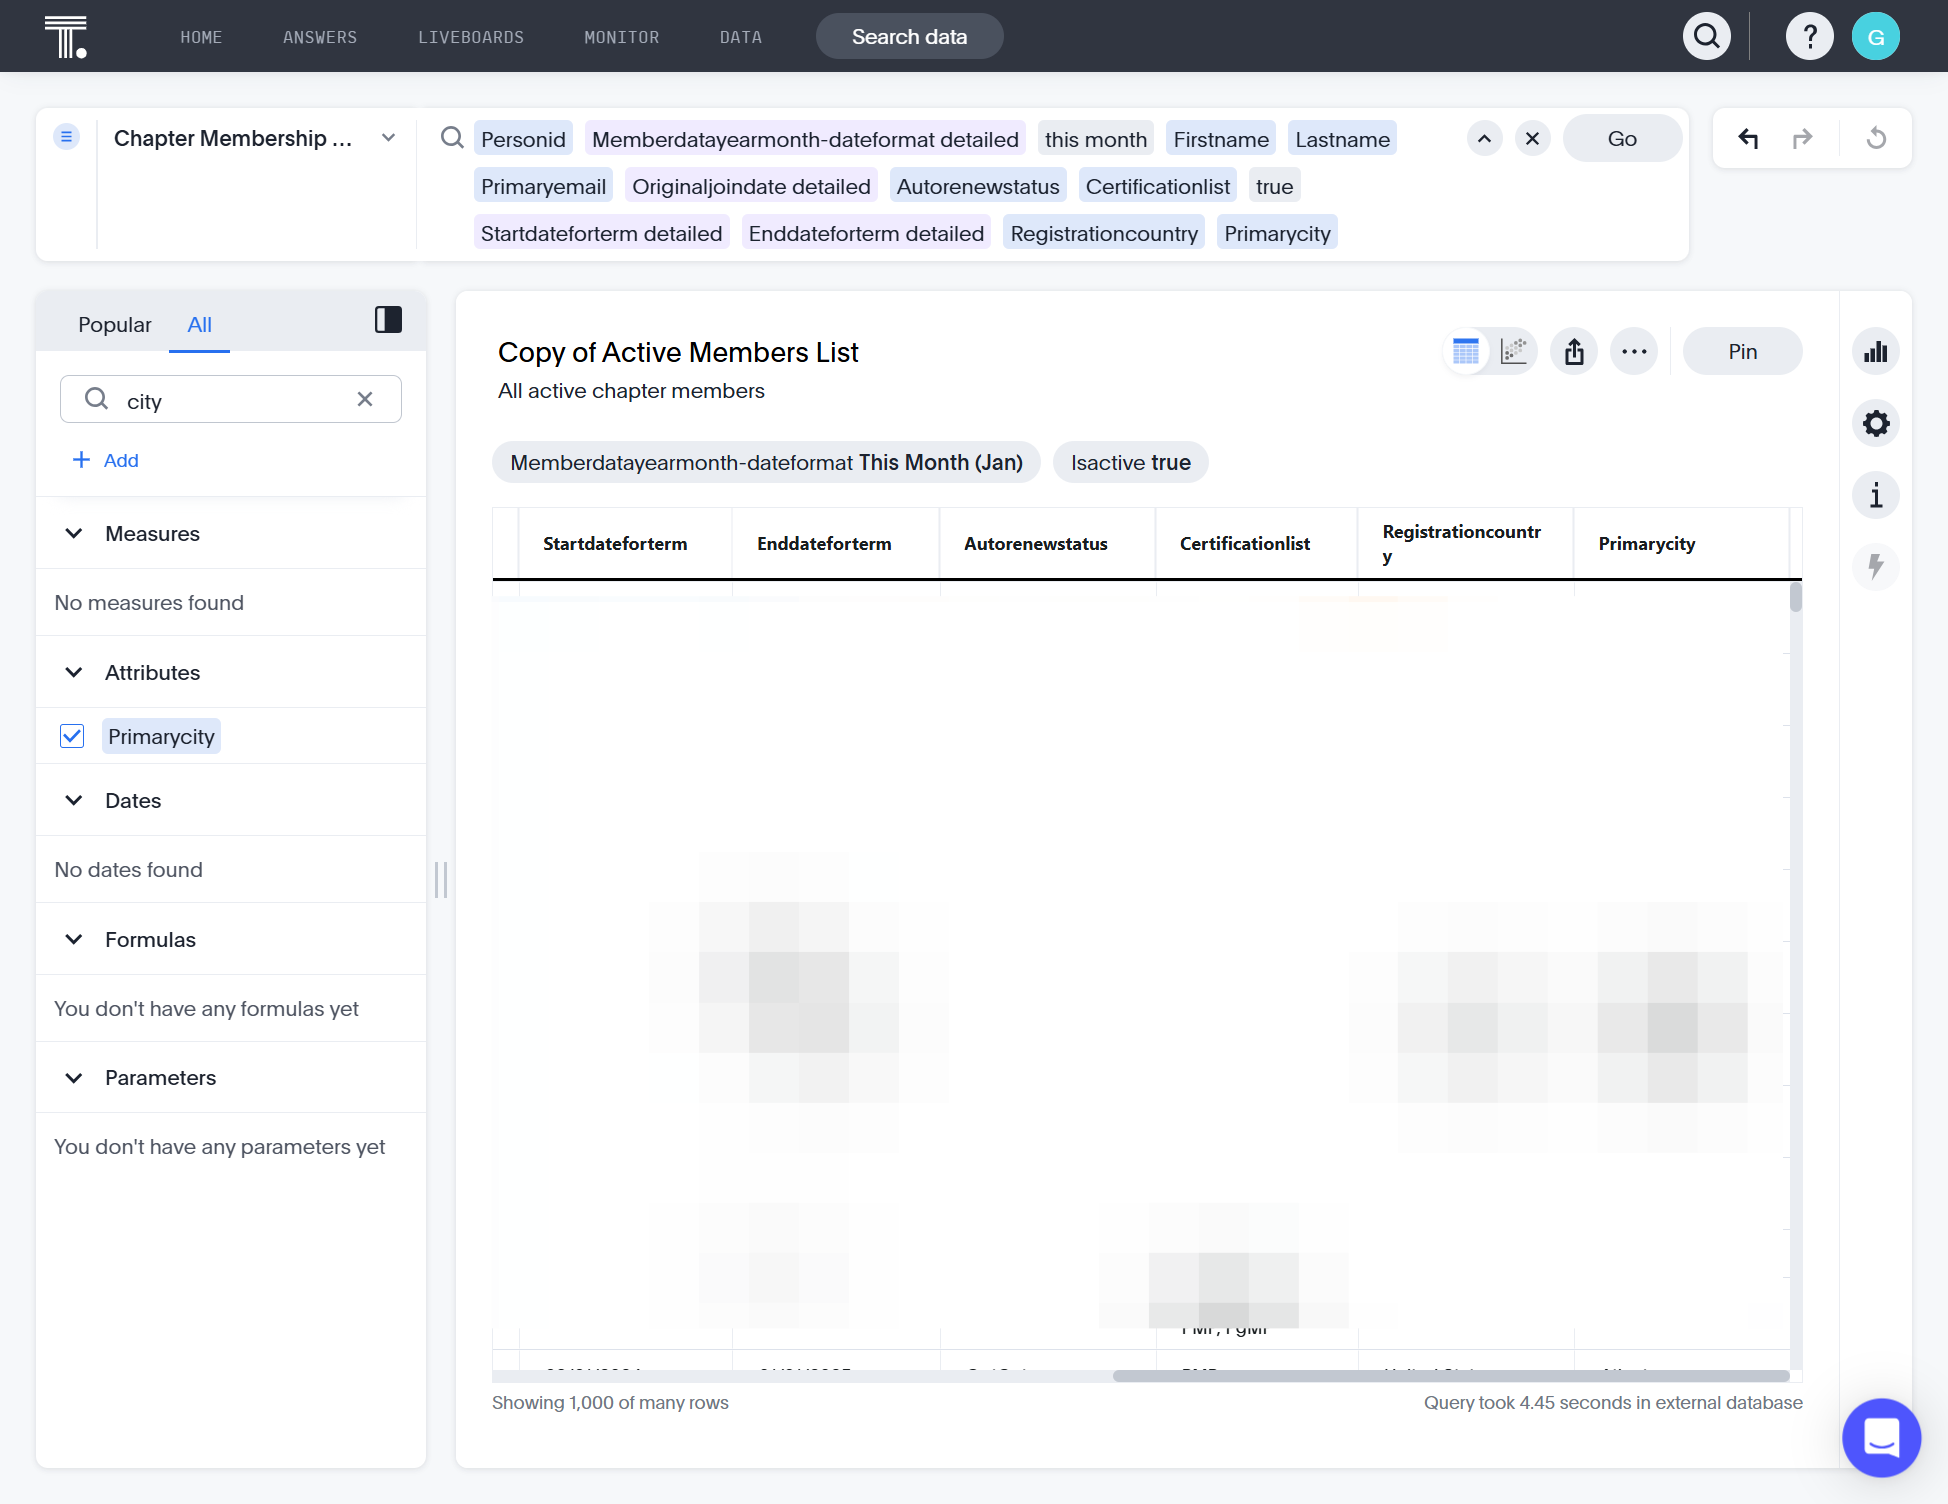Open the chart type sidebar icon
The height and width of the screenshot is (1504, 1948).
pos(1876,351)
